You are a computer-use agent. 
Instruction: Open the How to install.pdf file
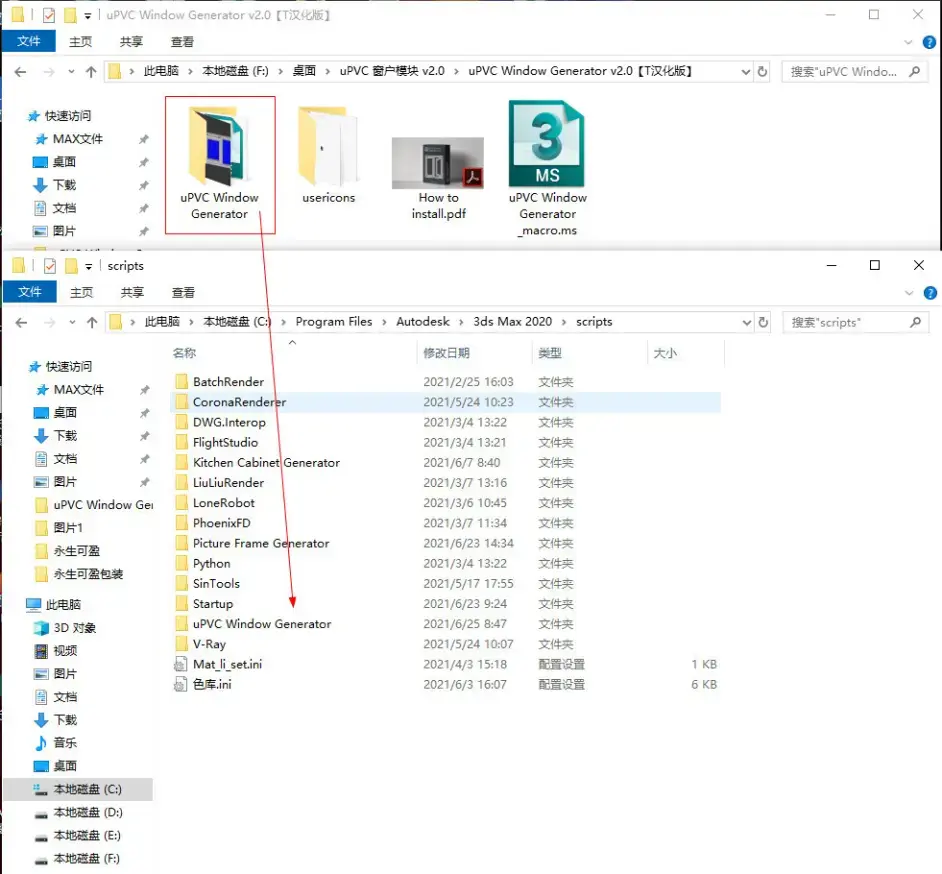click(438, 179)
